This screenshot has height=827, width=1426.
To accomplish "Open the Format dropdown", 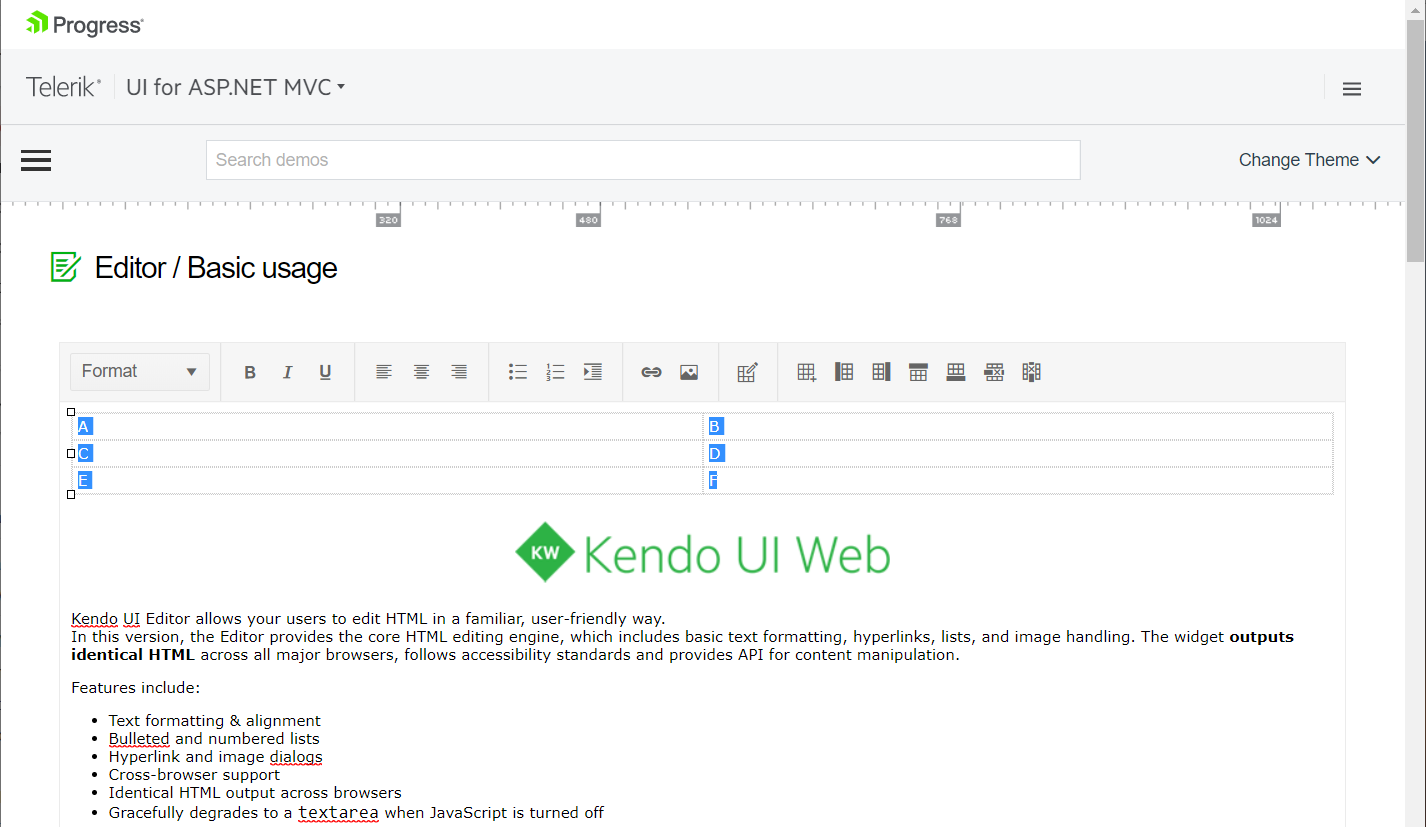I will 140,371.
